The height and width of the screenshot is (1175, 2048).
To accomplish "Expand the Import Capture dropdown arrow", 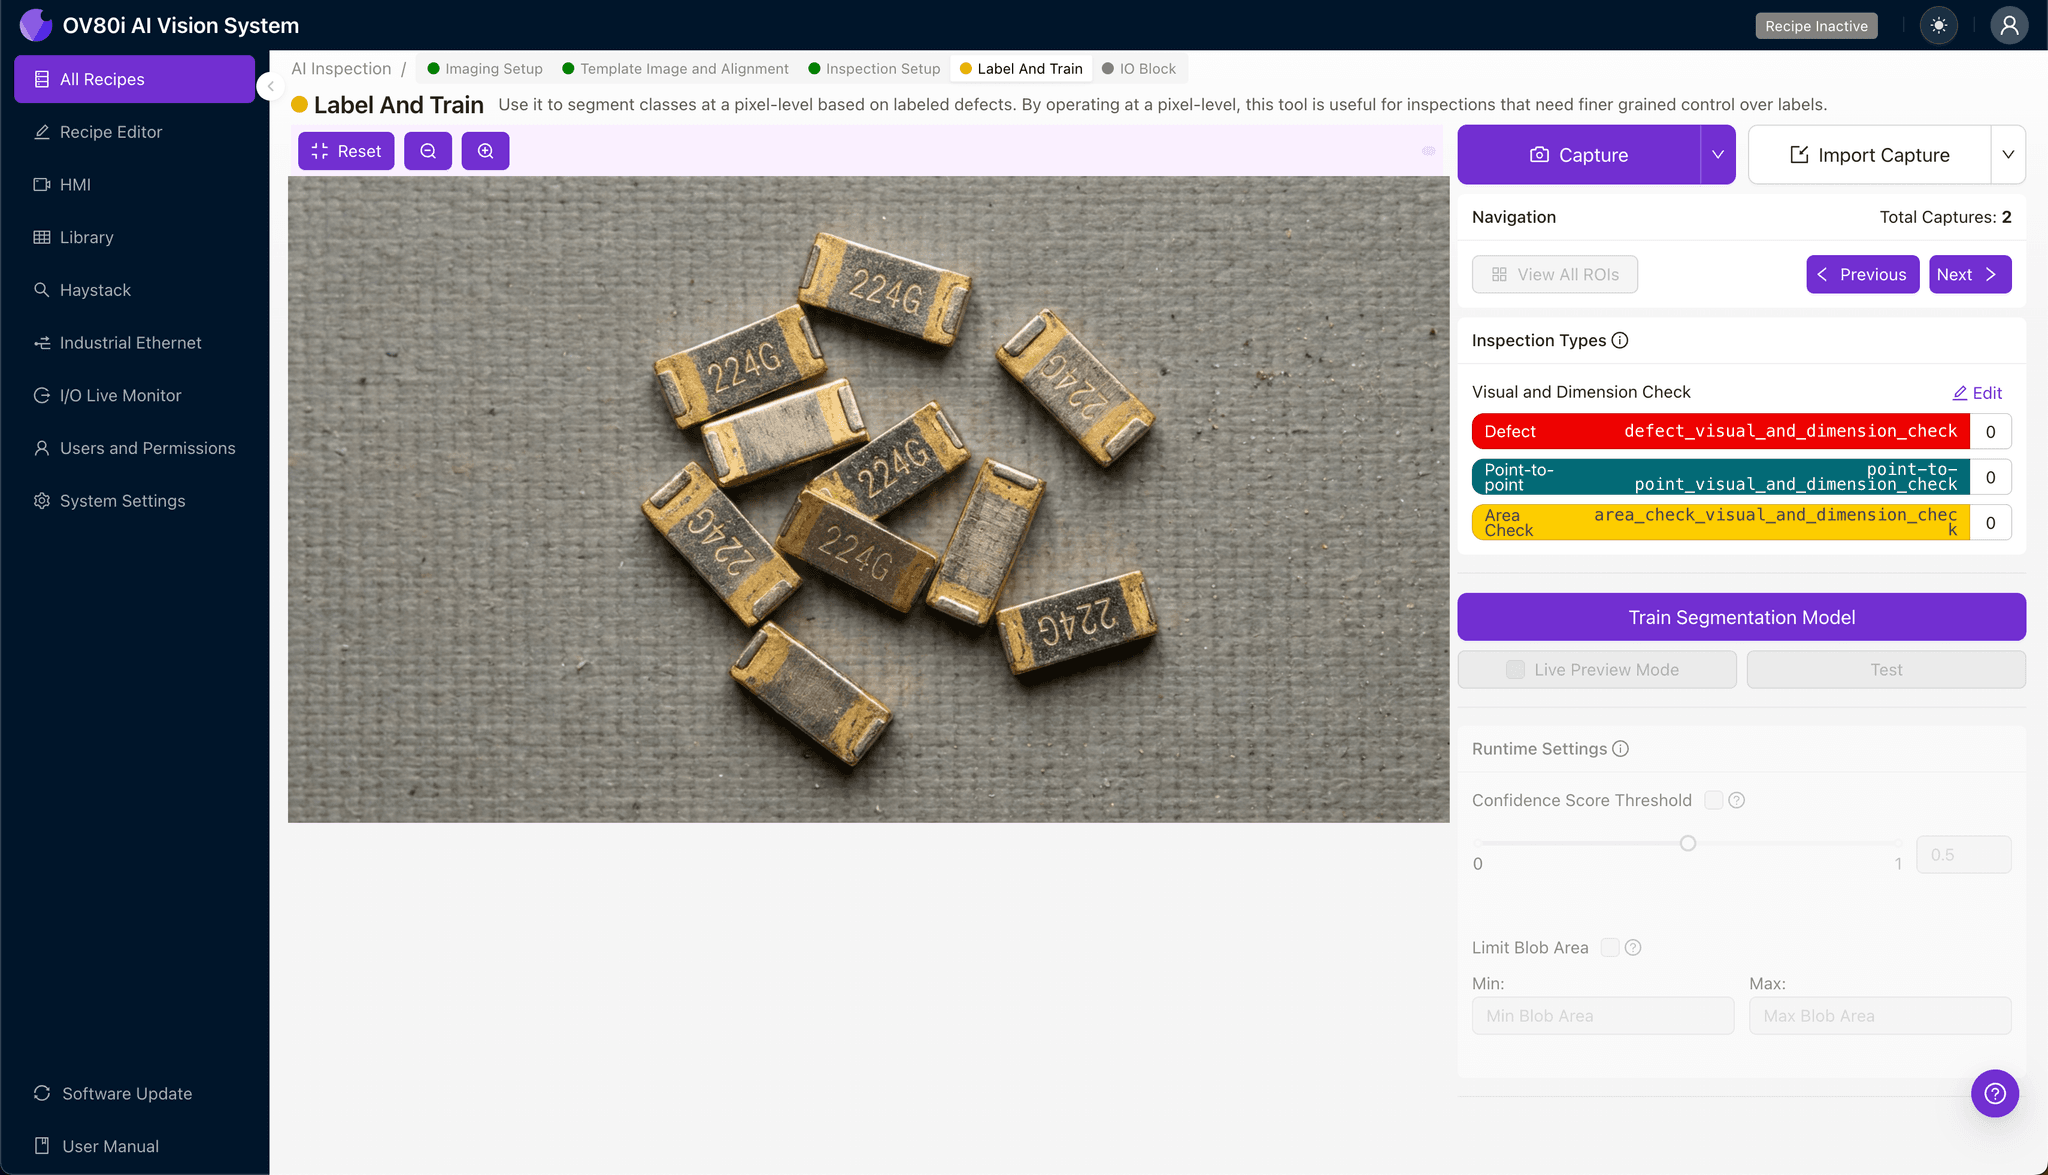I will 2008,155.
